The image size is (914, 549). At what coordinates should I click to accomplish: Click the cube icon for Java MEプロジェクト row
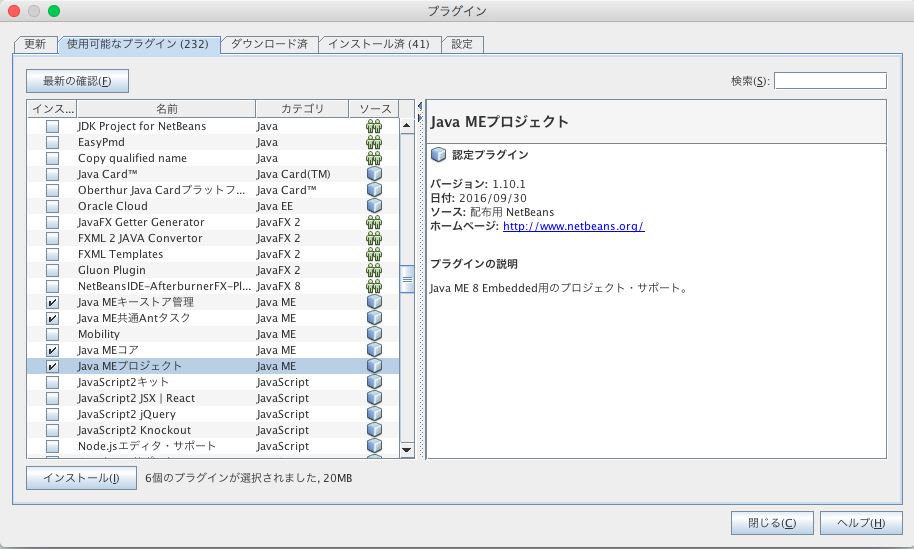[x=374, y=366]
